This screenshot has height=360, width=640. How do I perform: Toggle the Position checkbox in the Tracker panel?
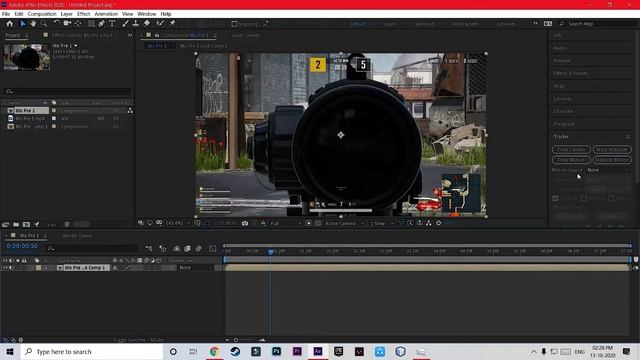click(555, 198)
